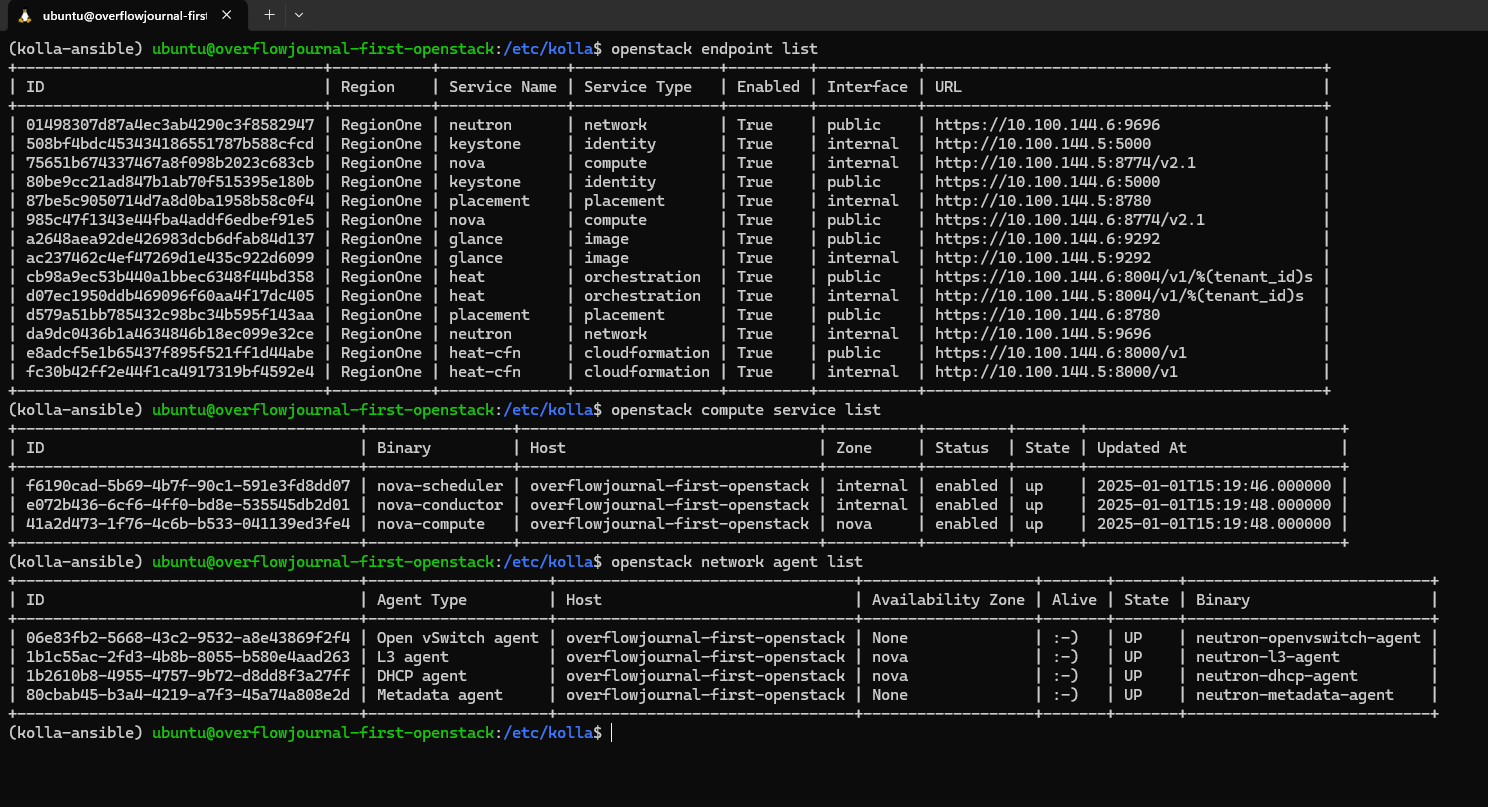
Task: Click 'neutron-l3-agent' binary cell
Action: tap(1268, 657)
